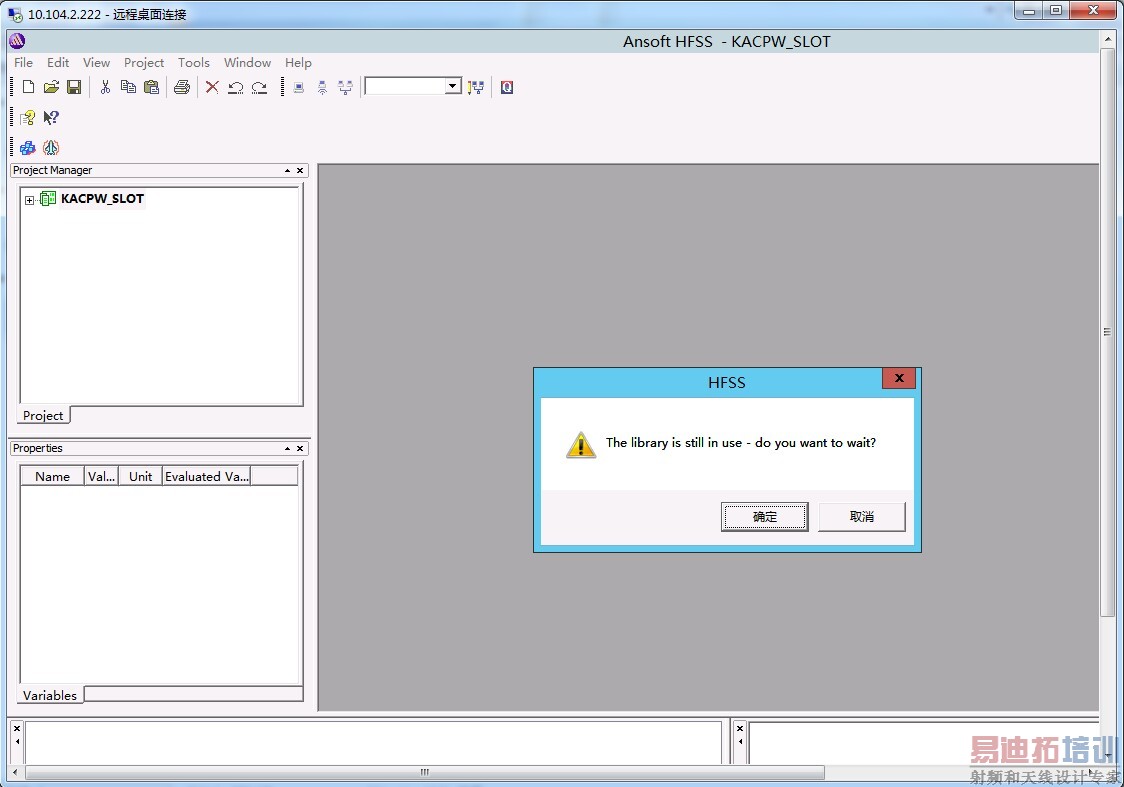Click the green project icon beside KACPW_SLOT
This screenshot has height=787, width=1124.
tap(48, 199)
